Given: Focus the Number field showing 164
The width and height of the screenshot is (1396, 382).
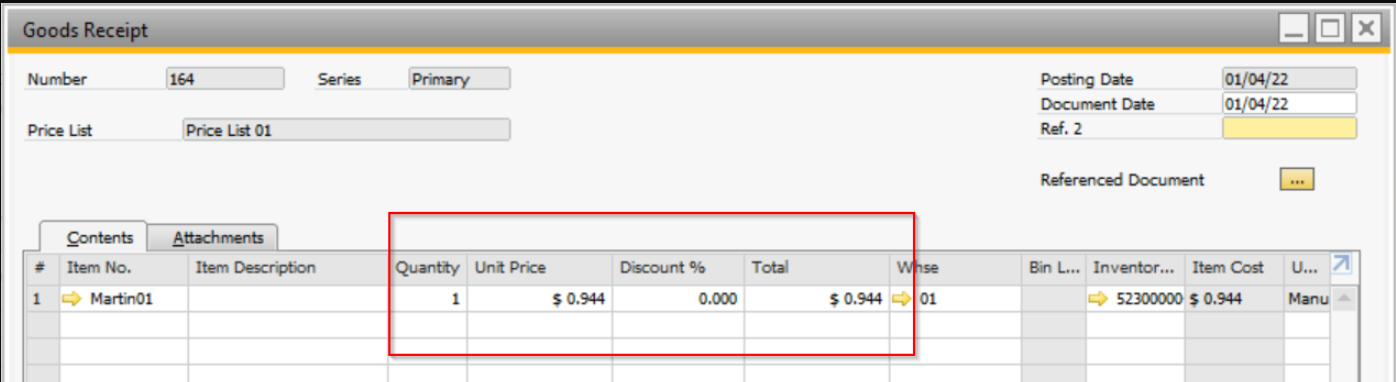Looking at the screenshot, I should (x=225, y=79).
